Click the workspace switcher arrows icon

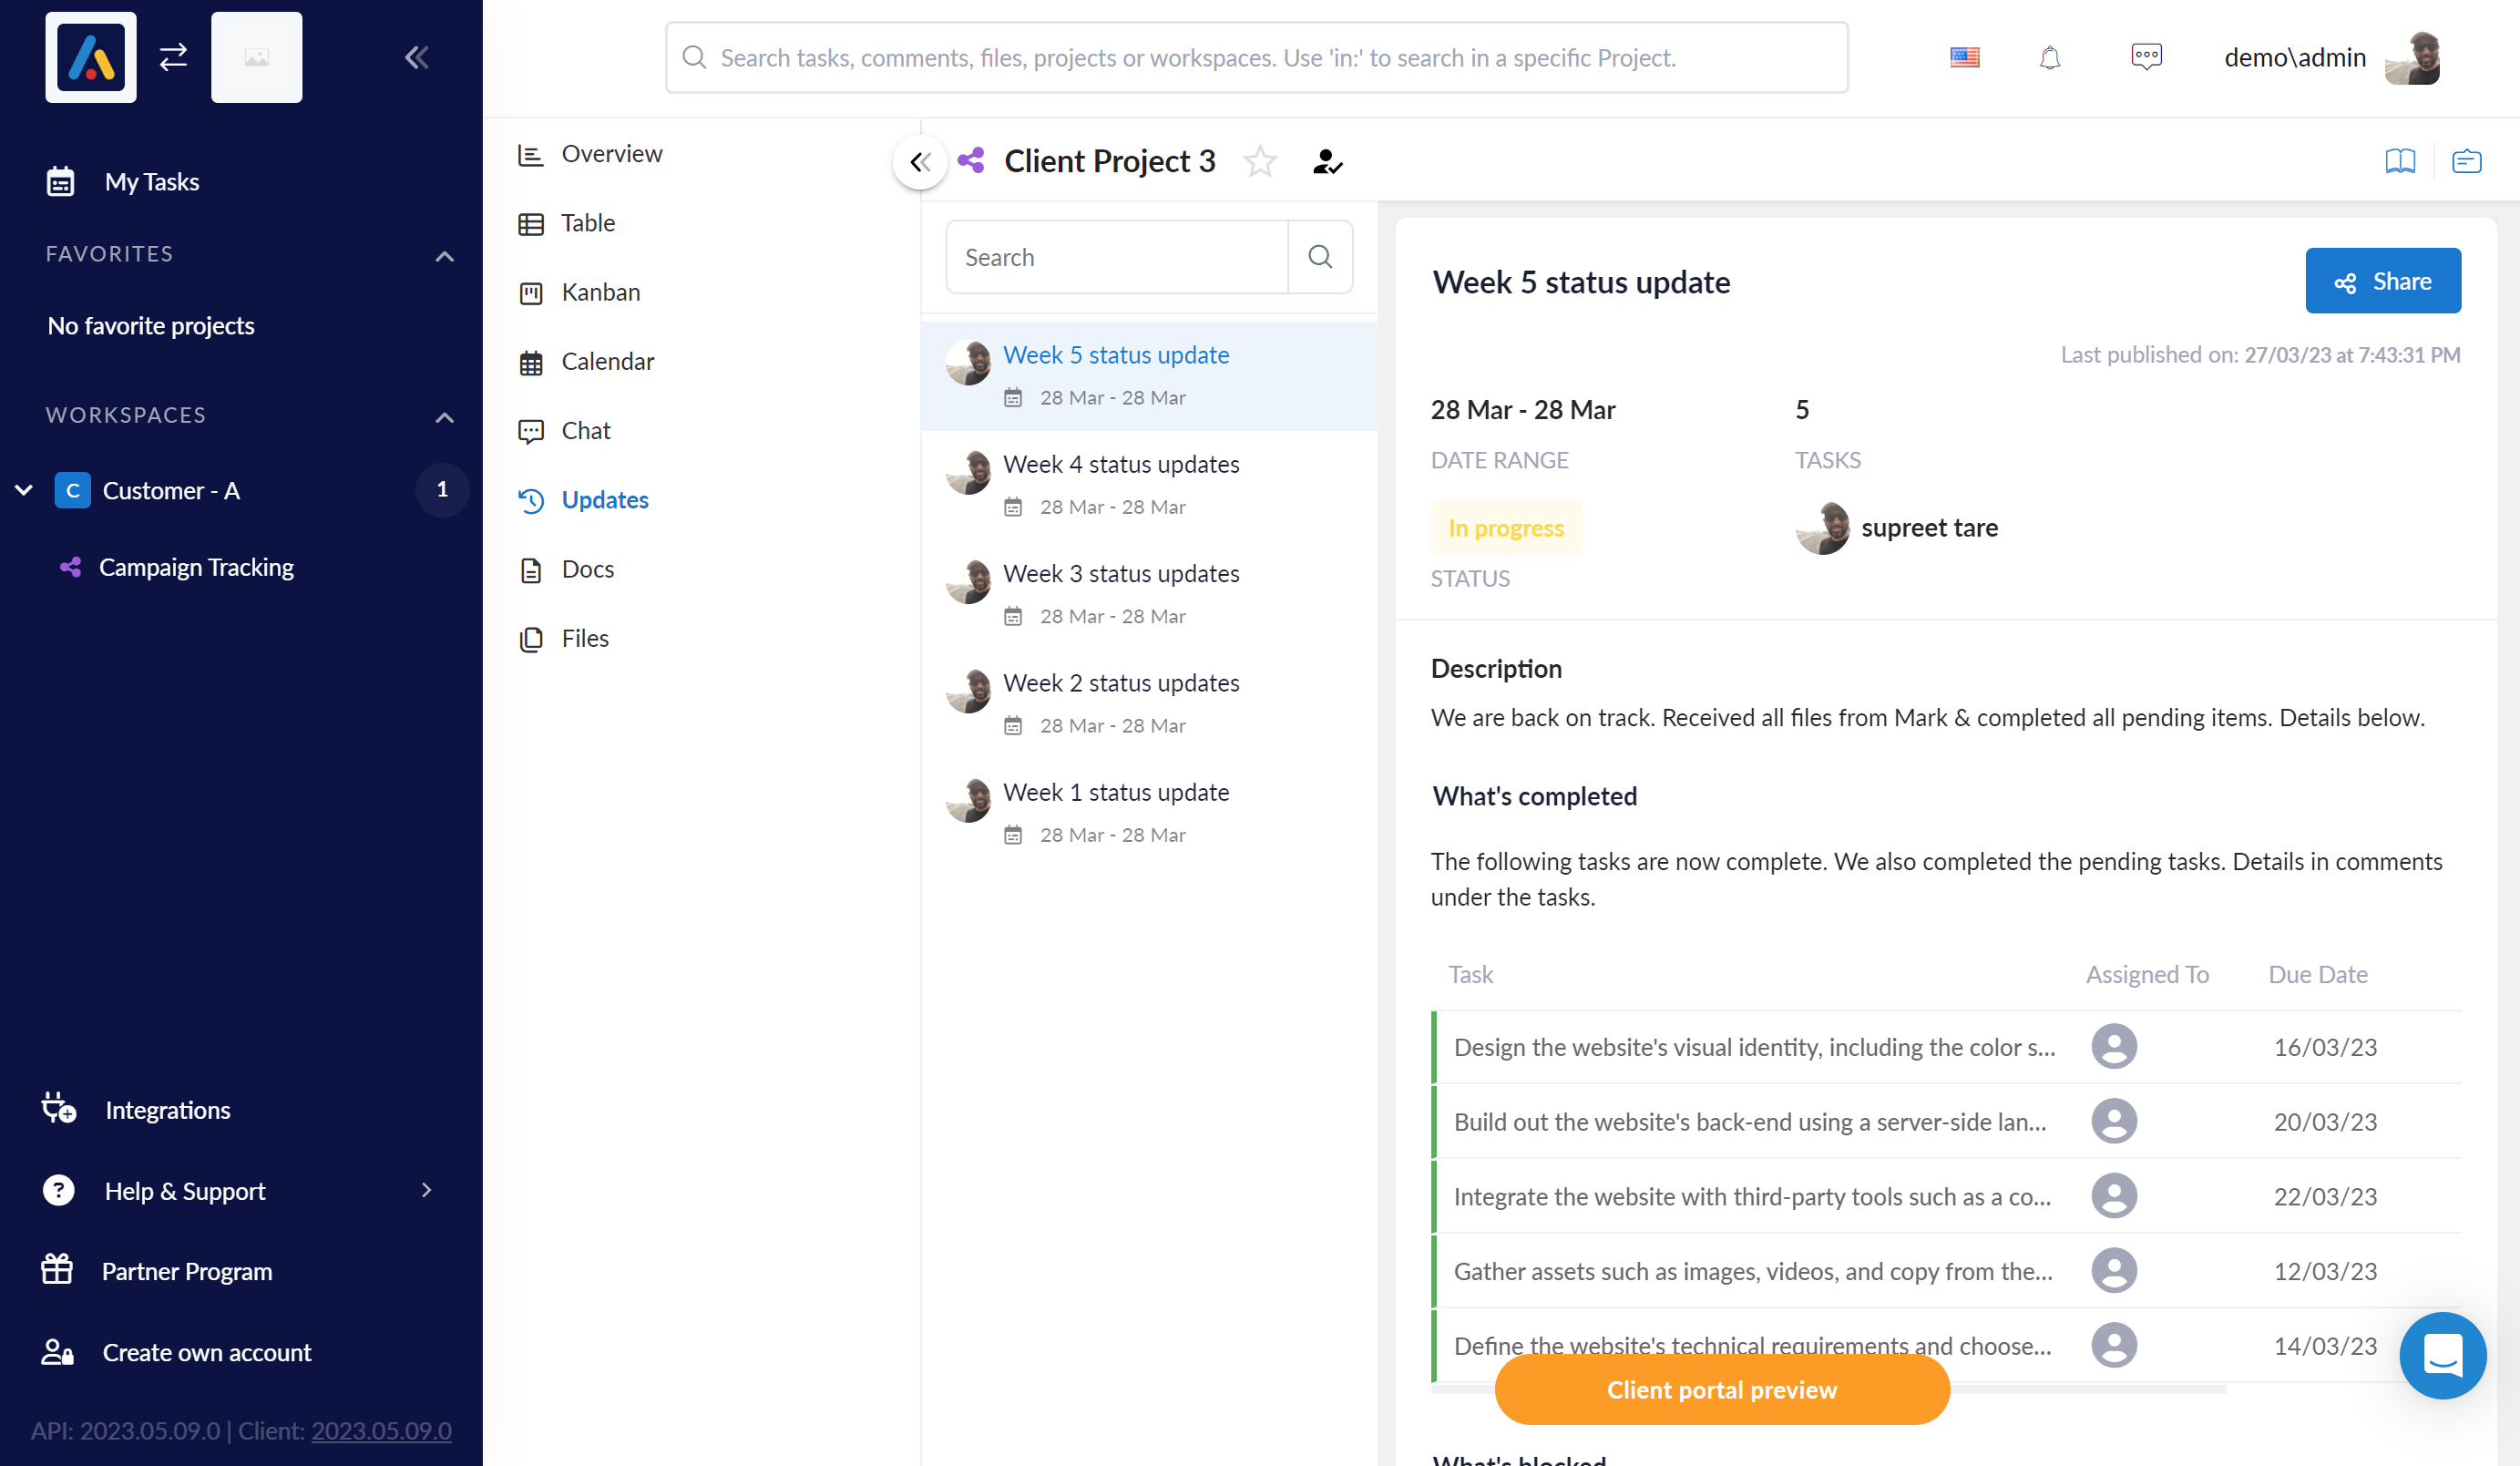[172, 57]
